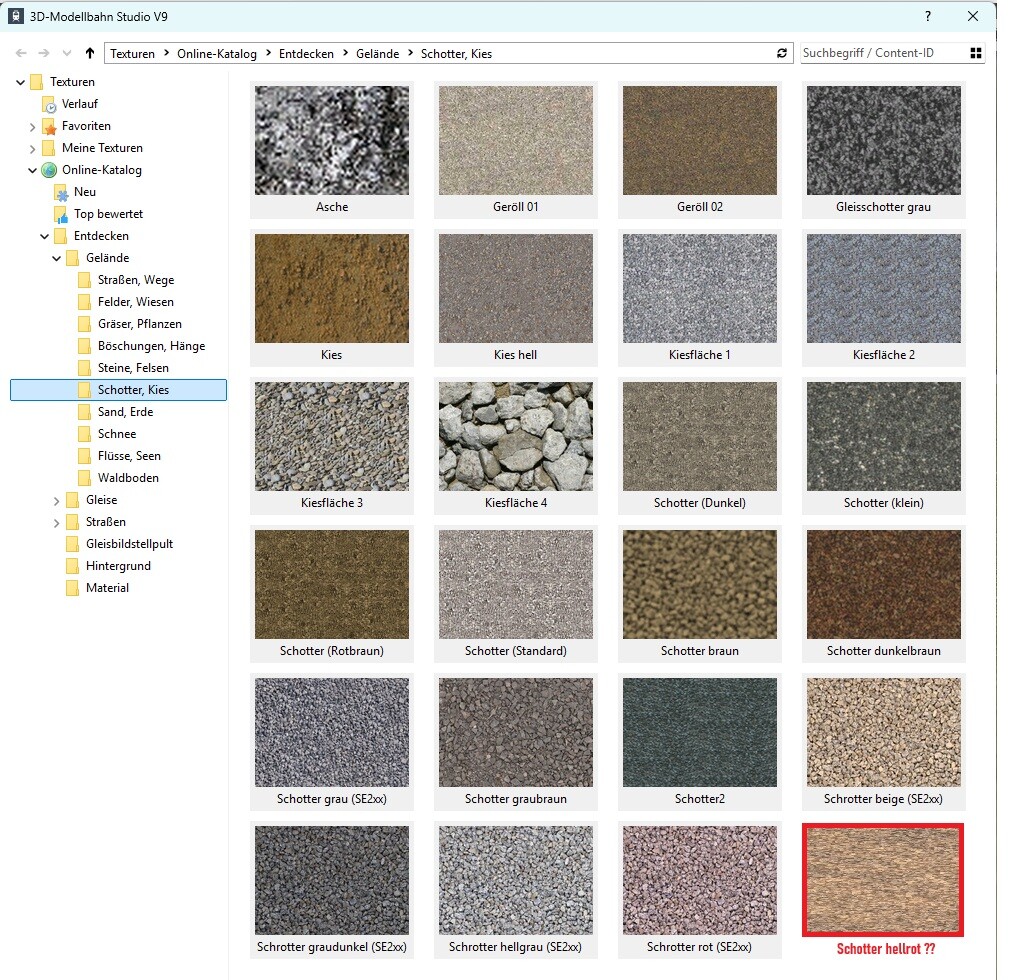
Task: Pick the Schotter dunkelbraun texture swatch
Action: [883, 584]
